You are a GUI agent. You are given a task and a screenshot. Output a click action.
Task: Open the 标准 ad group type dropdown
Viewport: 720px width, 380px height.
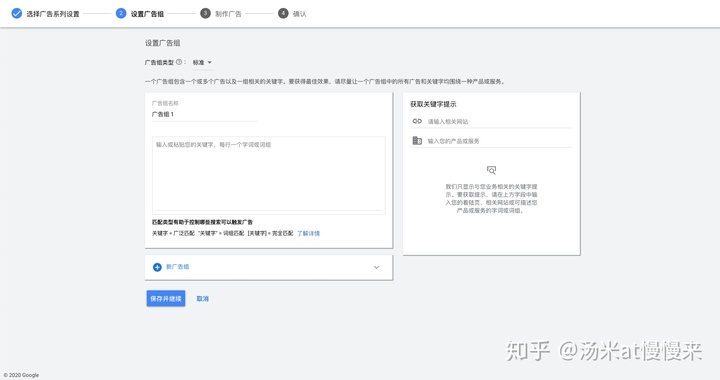pyautogui.click(x=202, y=62)
